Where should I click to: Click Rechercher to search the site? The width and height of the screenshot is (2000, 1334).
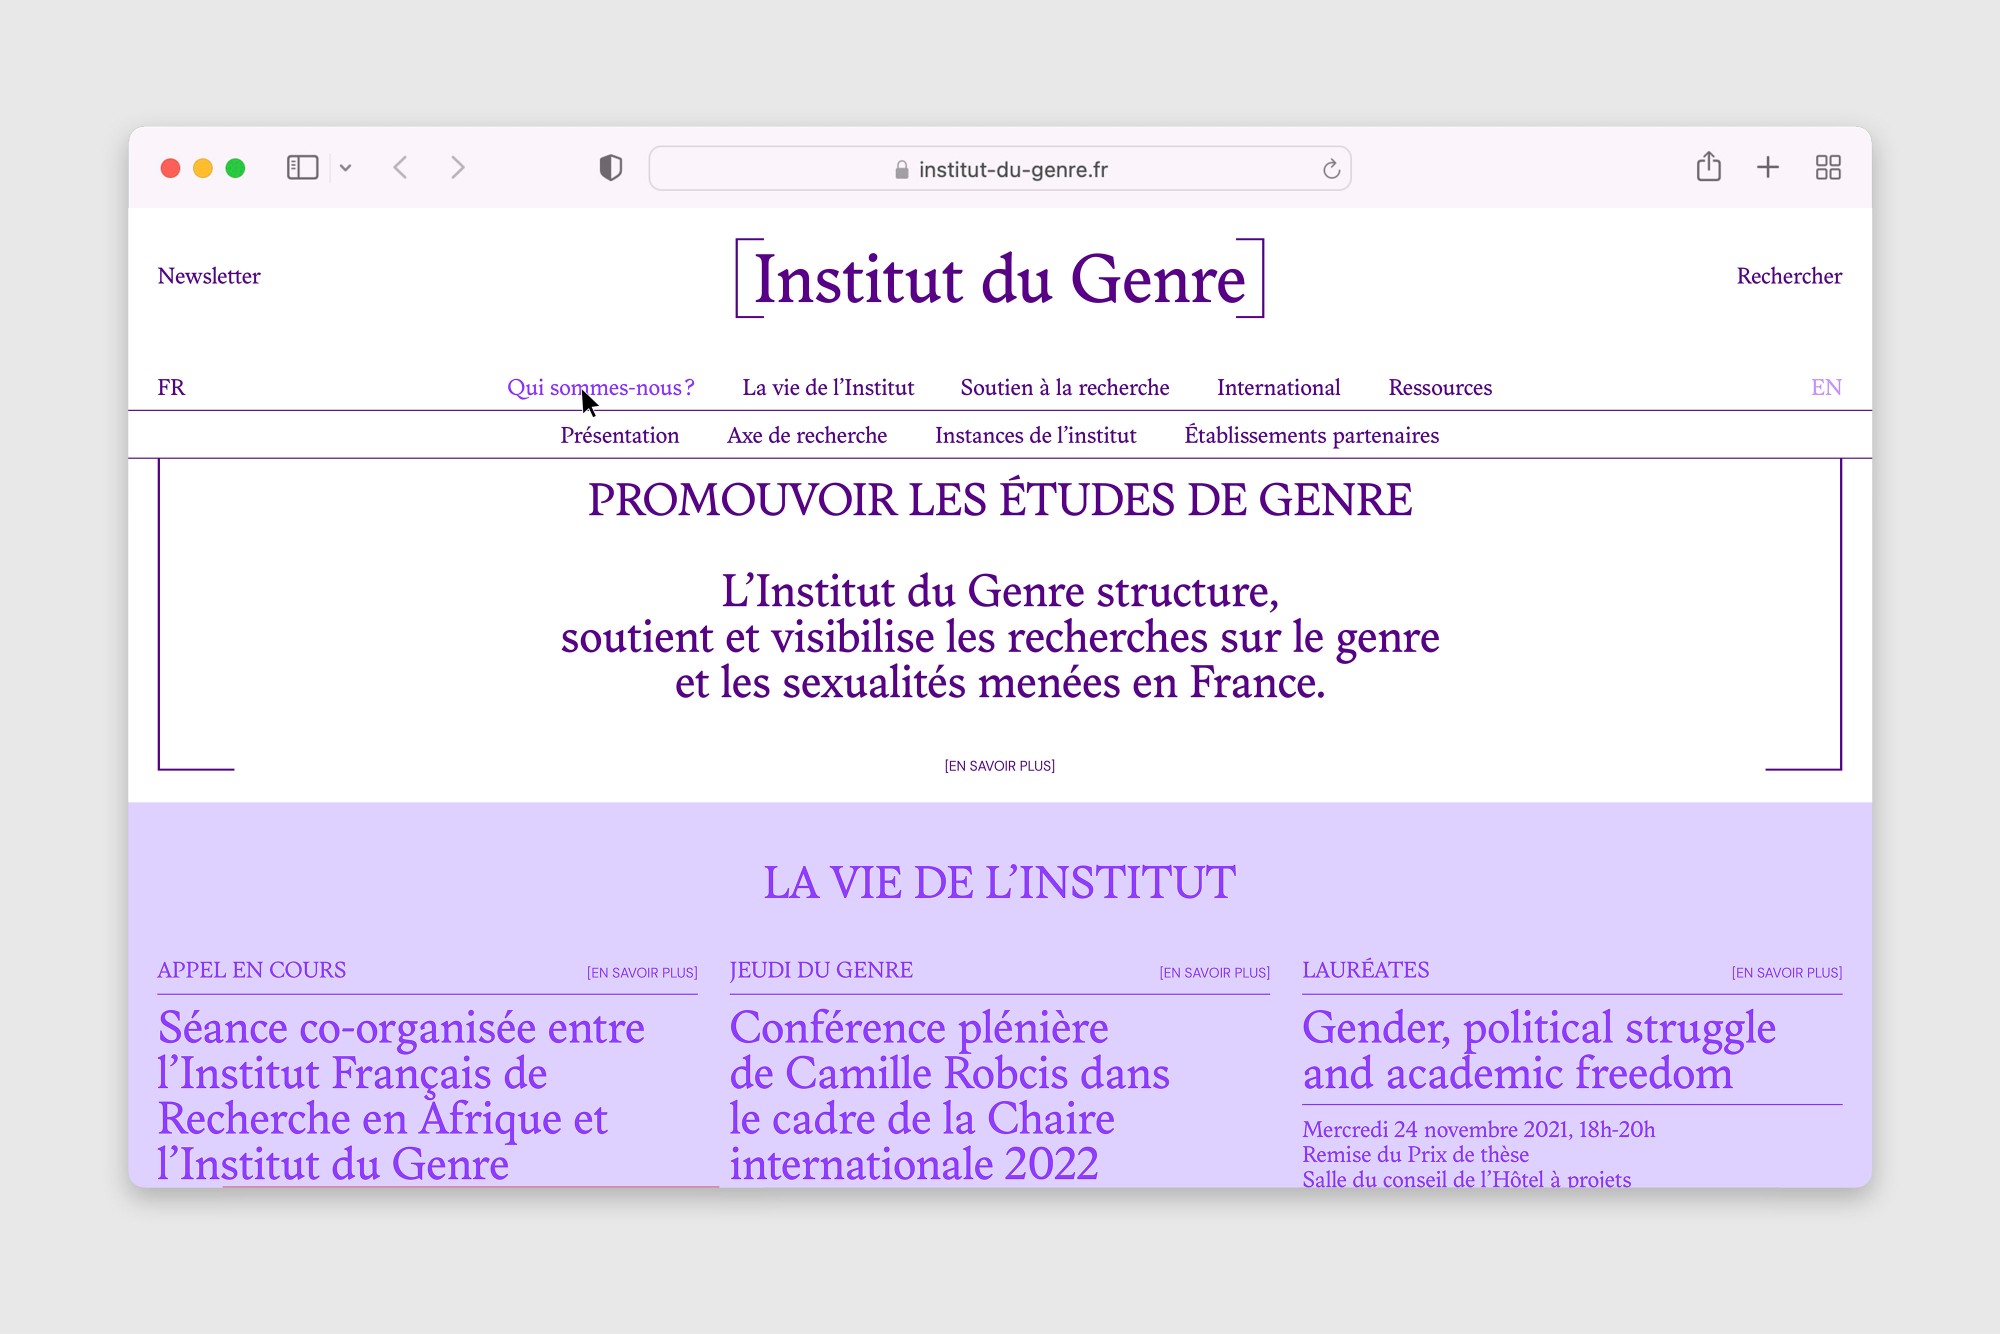pyautogui.click(x=1788, y=276)
